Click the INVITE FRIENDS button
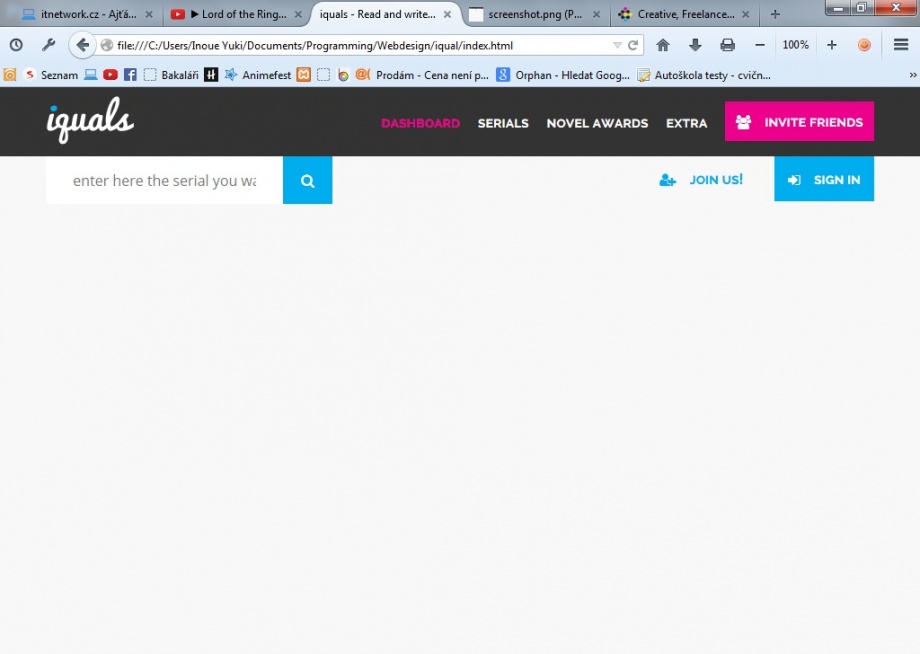This screenshot has width=920, height=654. [799, 121]
